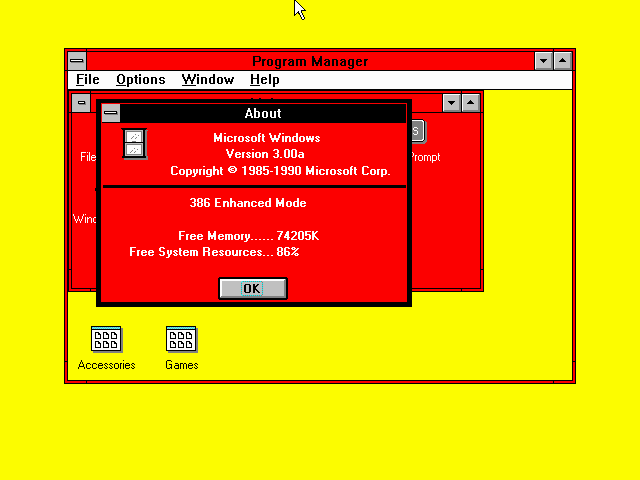Click the 'Microsoft Windows' heading text
The image size is (640, 480).
pyautogui.click(x=267, y=138)
